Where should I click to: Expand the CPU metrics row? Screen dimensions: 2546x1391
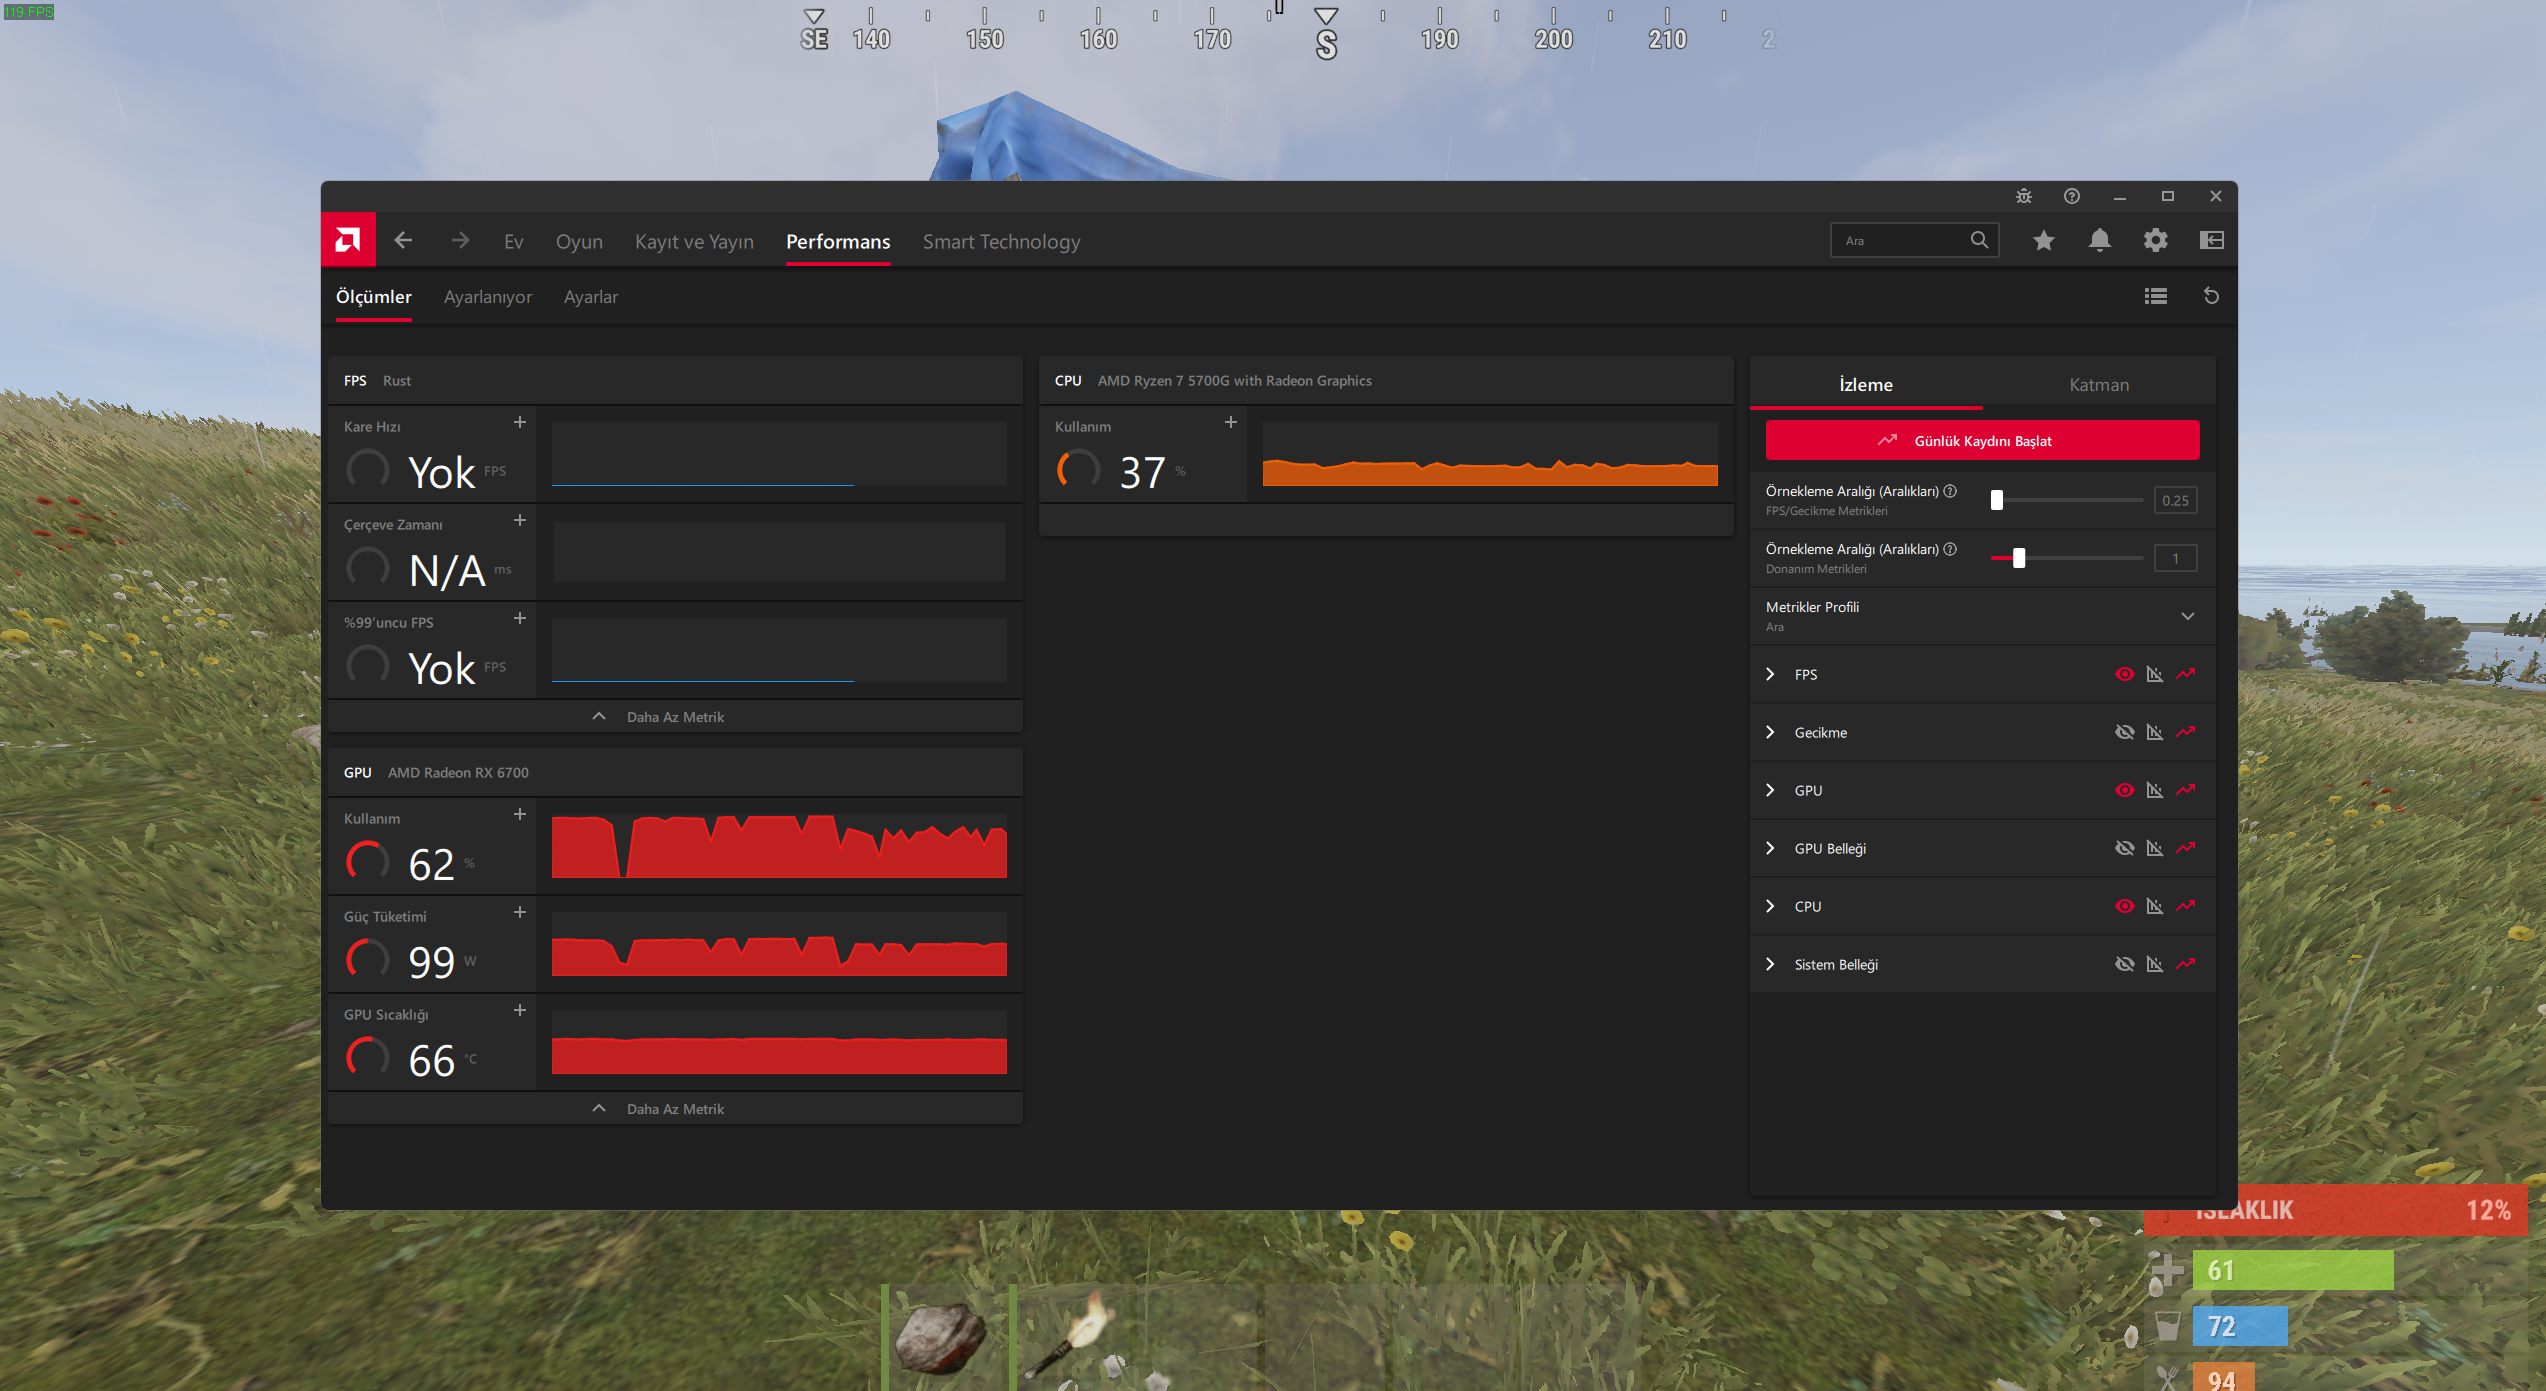[x=1770, y=906]
